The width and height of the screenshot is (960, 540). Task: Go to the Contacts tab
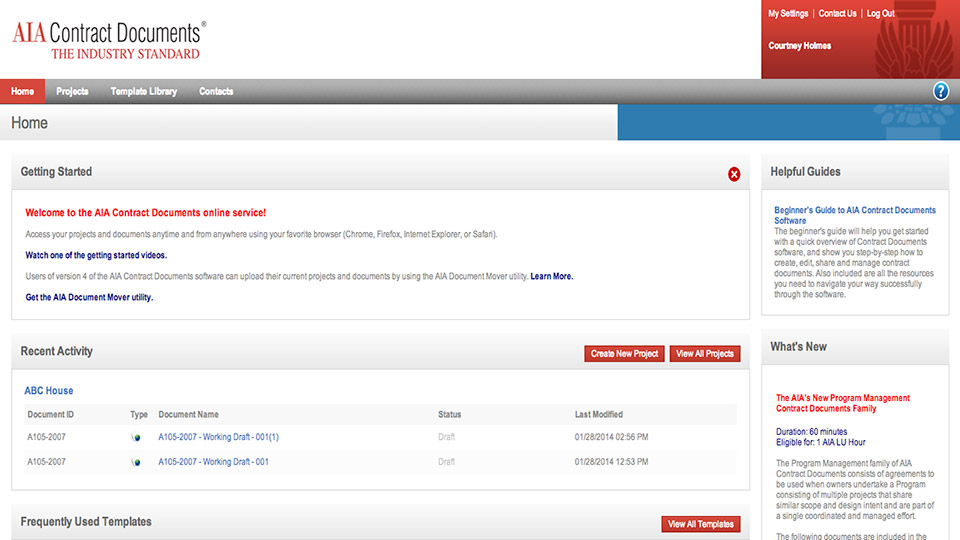pos(216,91)
